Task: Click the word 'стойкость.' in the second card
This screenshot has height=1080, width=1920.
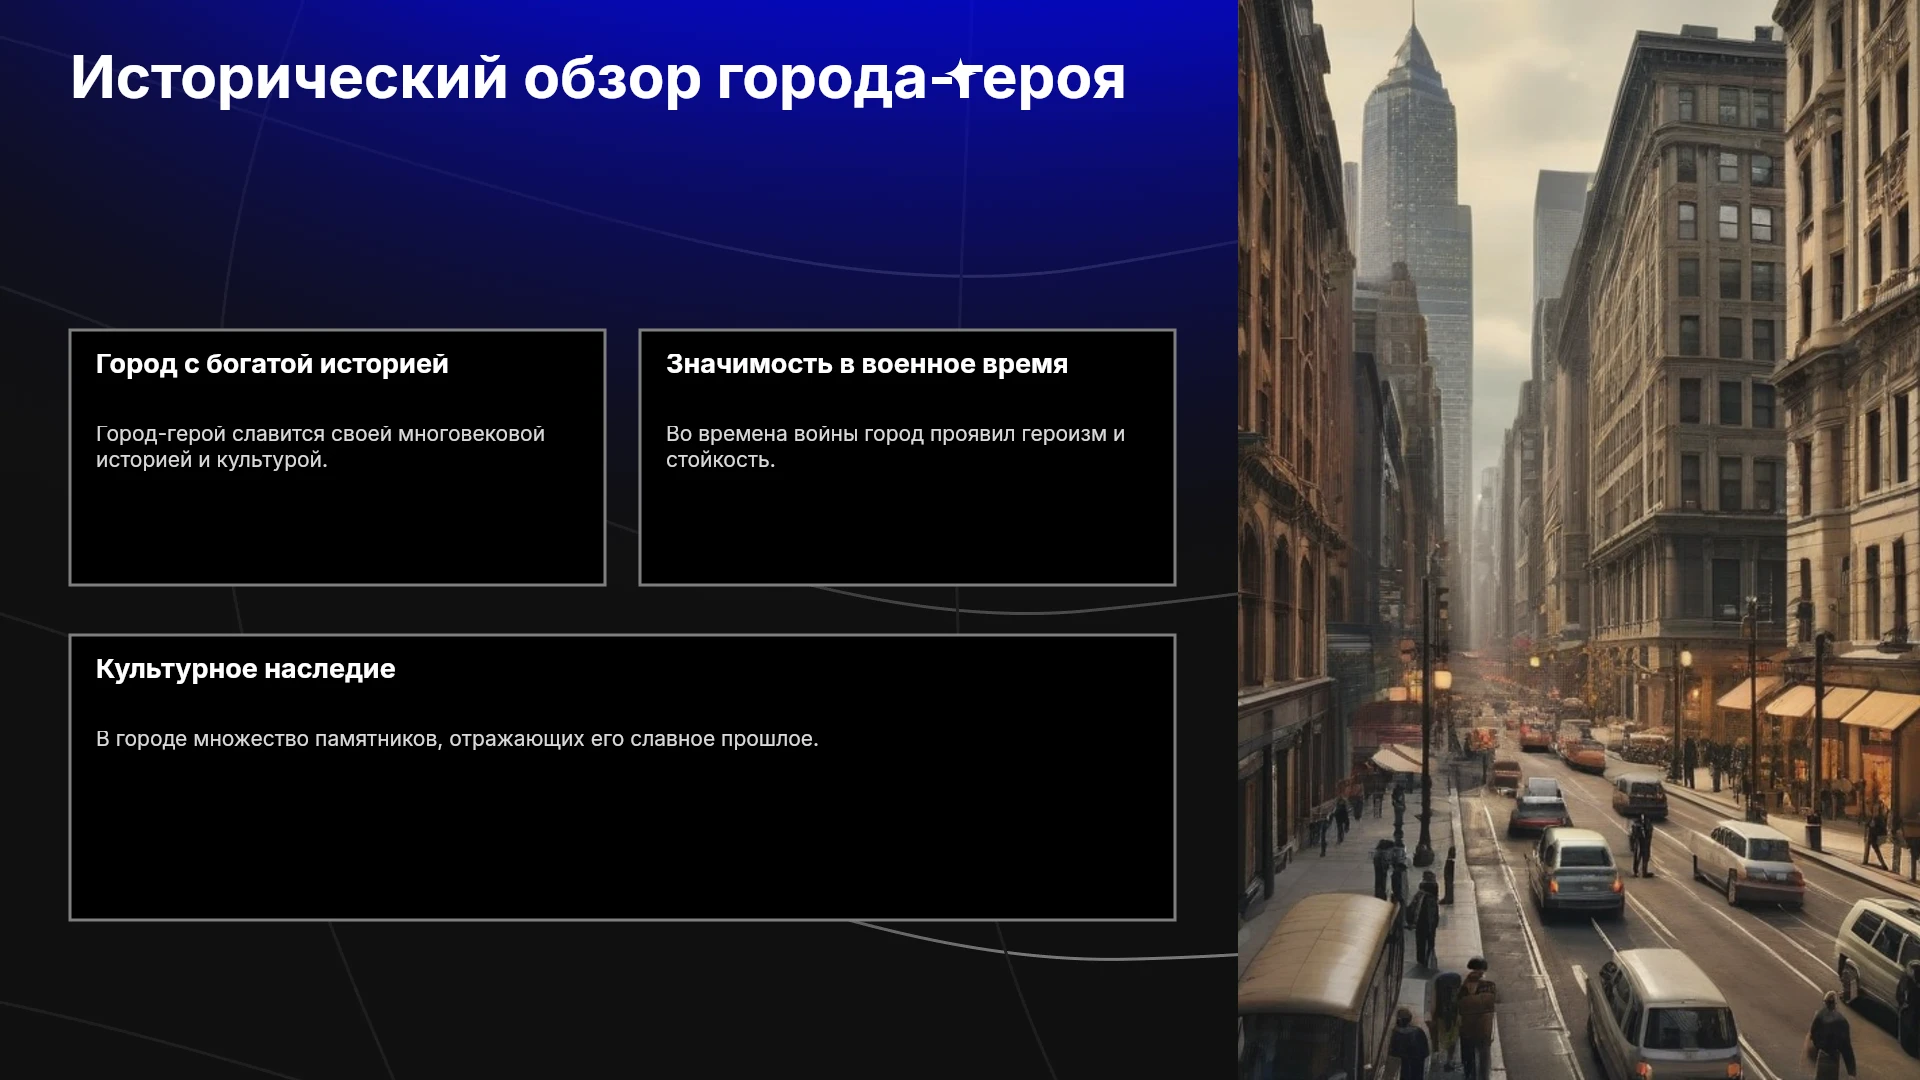Action: (x=721, y=460)
